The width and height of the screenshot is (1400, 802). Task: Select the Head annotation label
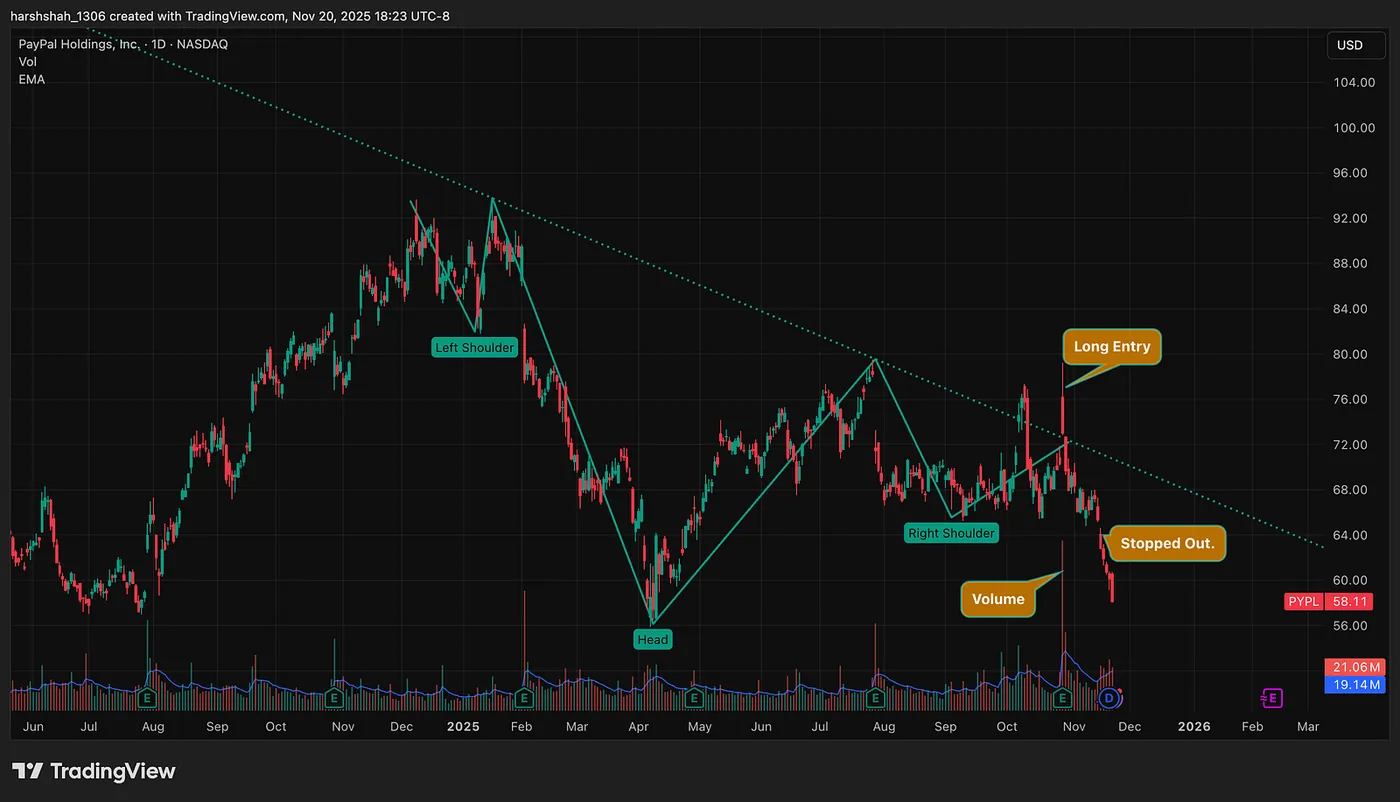click(653, 639)
